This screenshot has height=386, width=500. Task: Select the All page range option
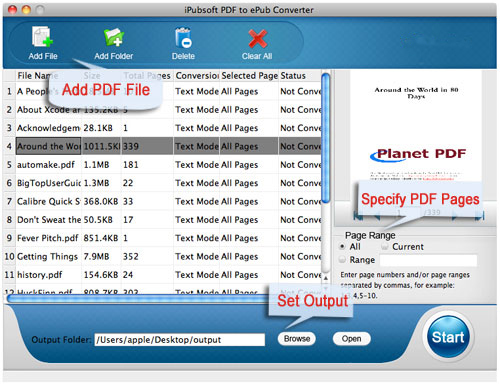tap(342, 247)
